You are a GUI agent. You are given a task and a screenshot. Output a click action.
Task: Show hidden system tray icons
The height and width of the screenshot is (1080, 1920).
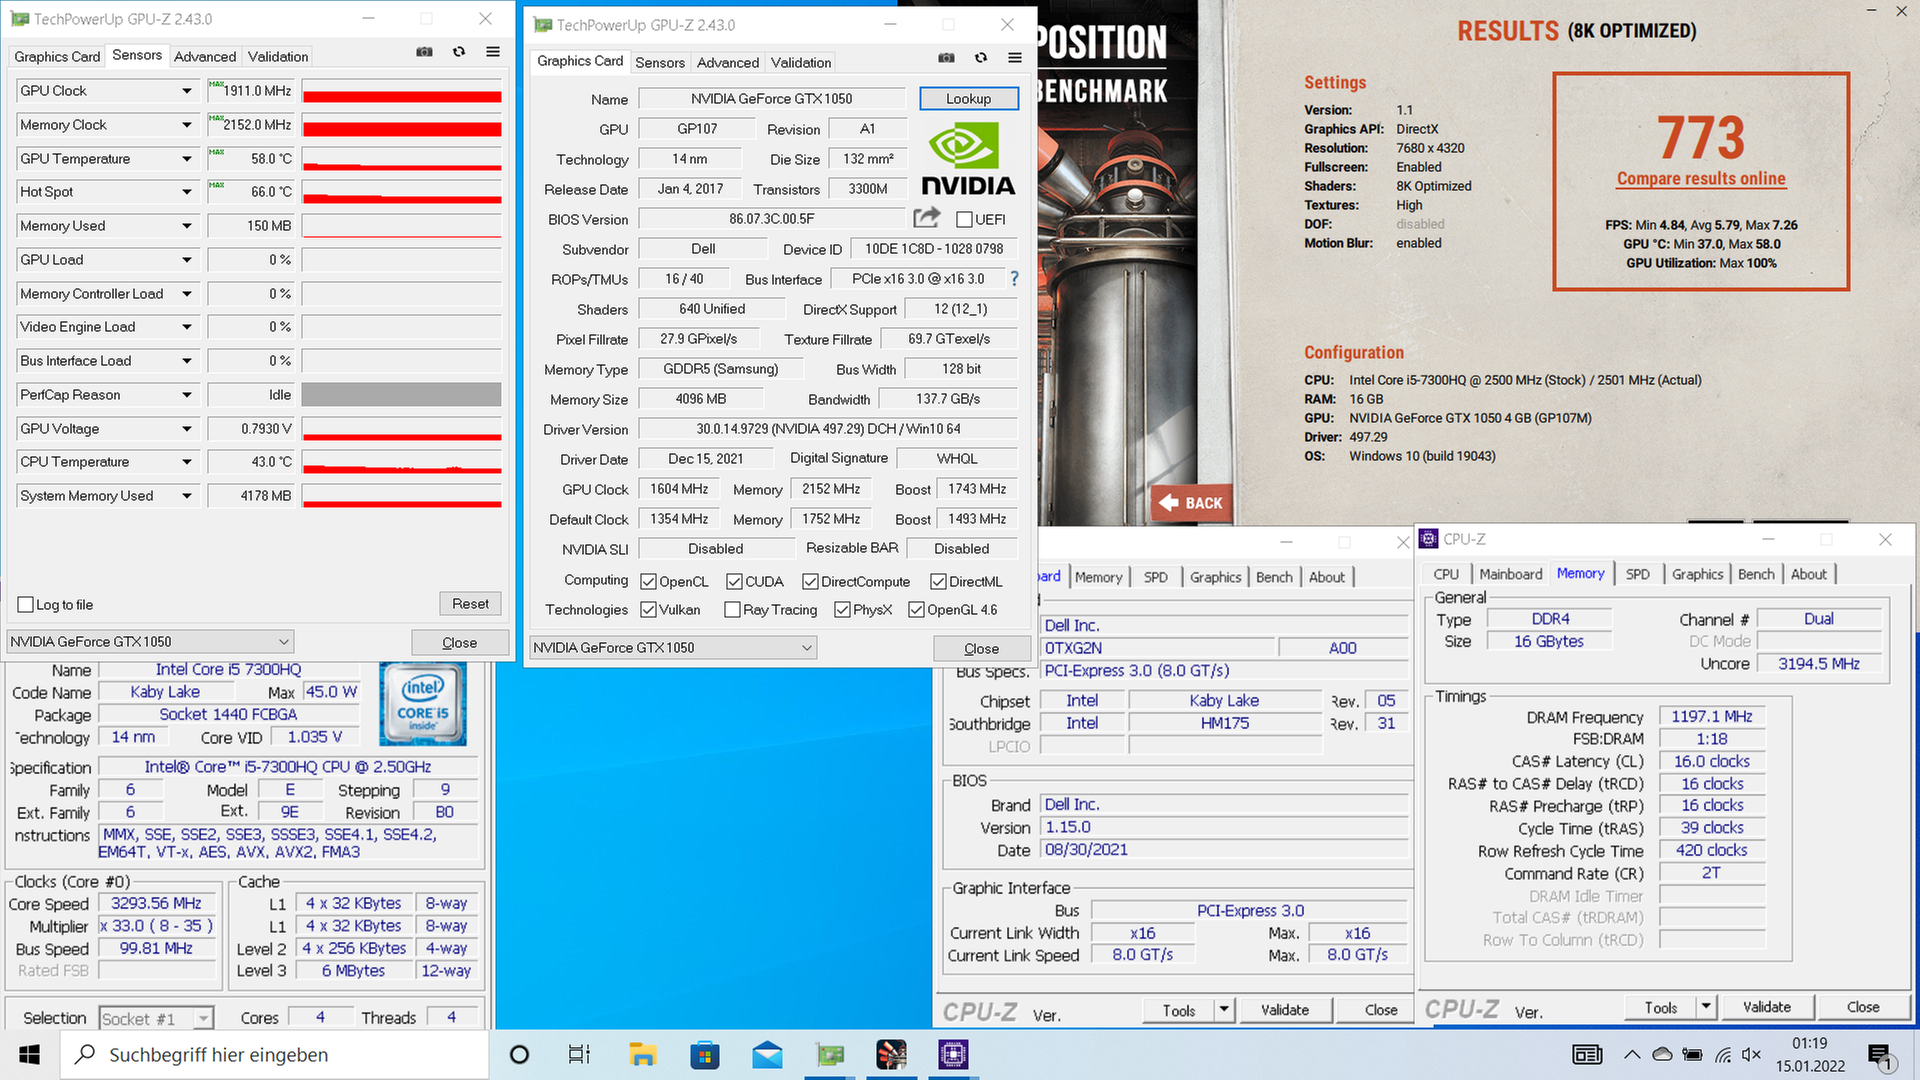pyautogui.click(x=1632, y=1055)
